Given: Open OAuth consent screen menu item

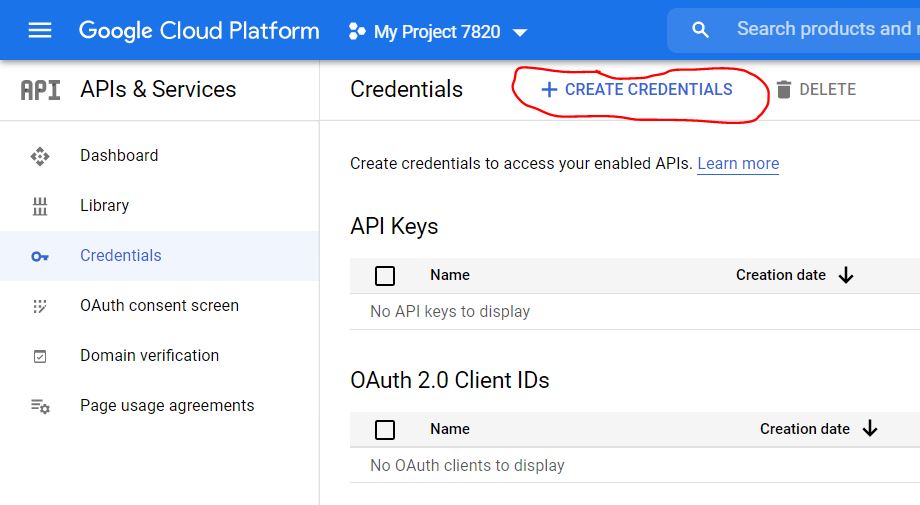Looking at the screenshot, I should 159,306.
